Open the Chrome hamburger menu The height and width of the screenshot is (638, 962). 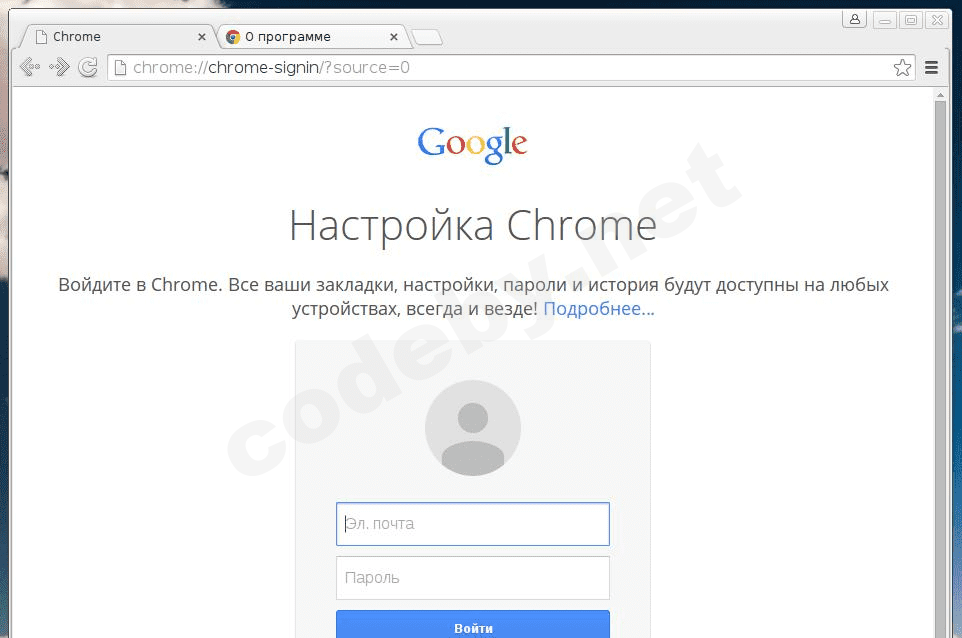(x=931, y=67)
